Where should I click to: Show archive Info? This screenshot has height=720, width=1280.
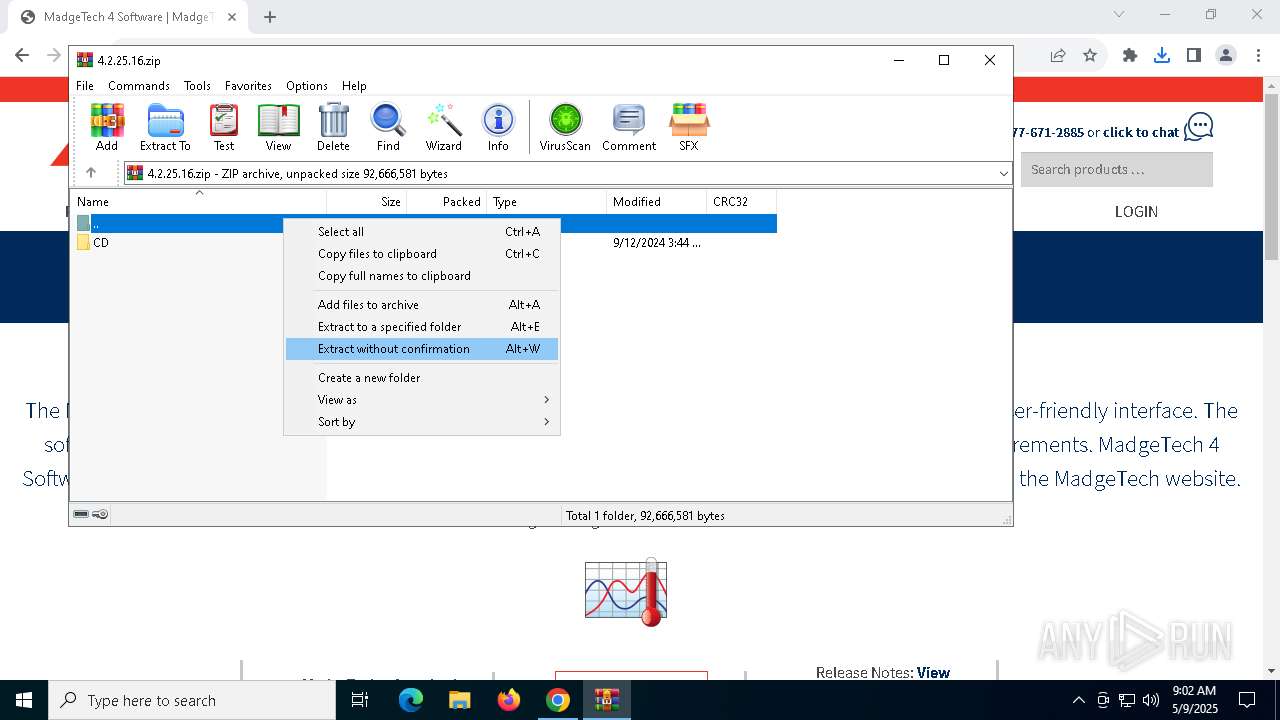(x=498, y=127)
